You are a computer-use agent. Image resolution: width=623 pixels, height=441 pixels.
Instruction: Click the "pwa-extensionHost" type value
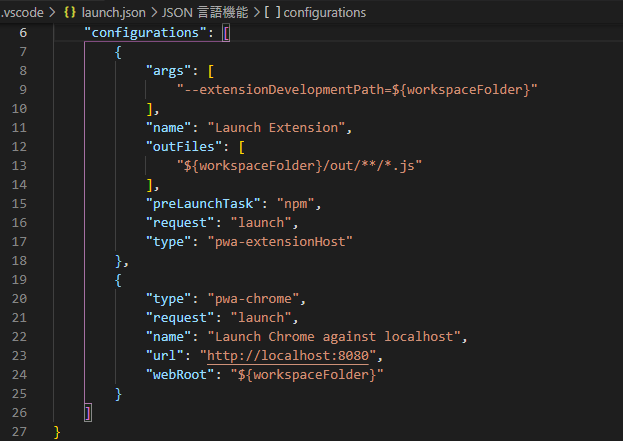tap(280, 242)
